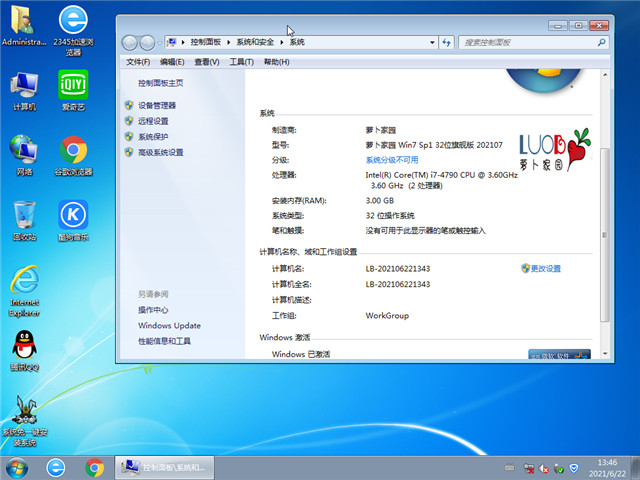Open the 编辑(E) menu

[172, 62]
